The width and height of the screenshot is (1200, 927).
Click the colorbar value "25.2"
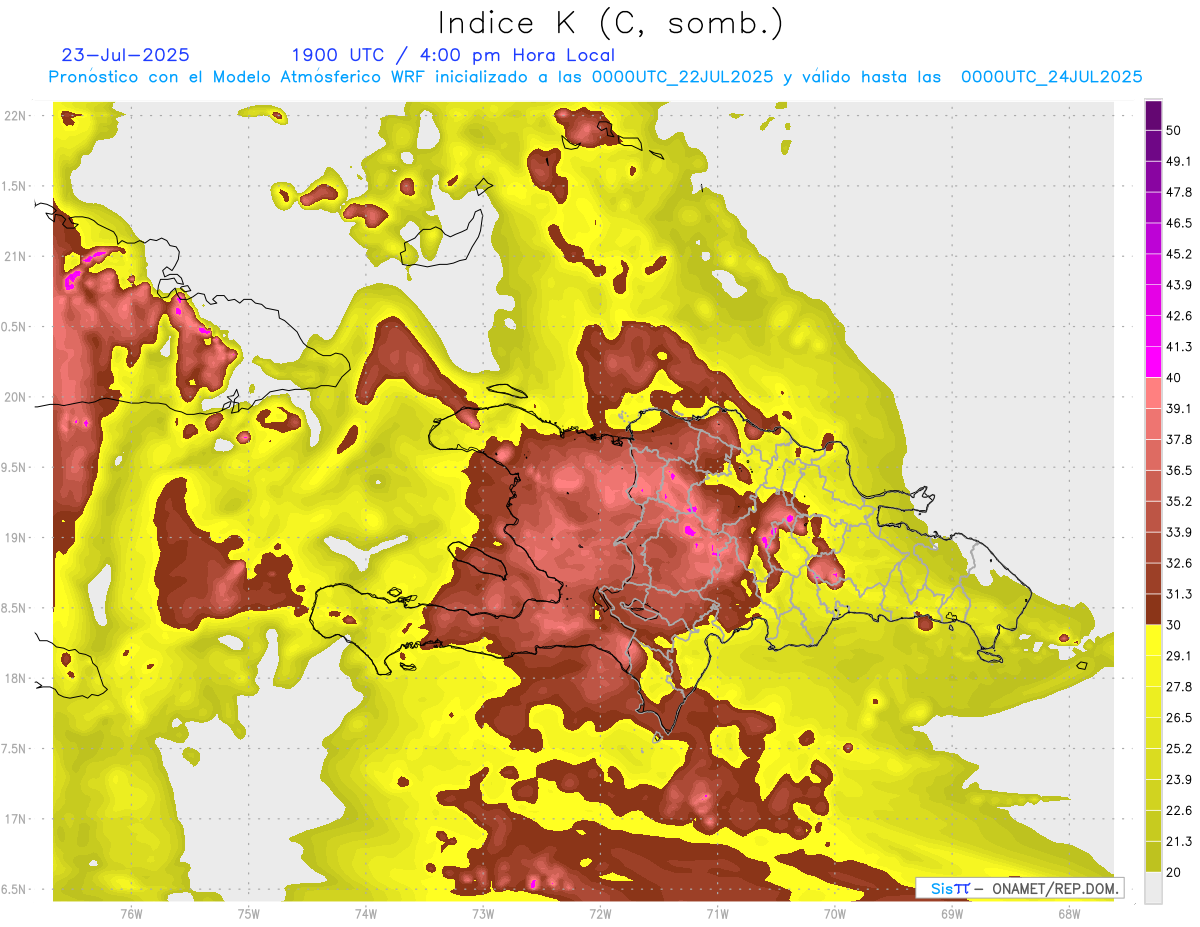1179,749
